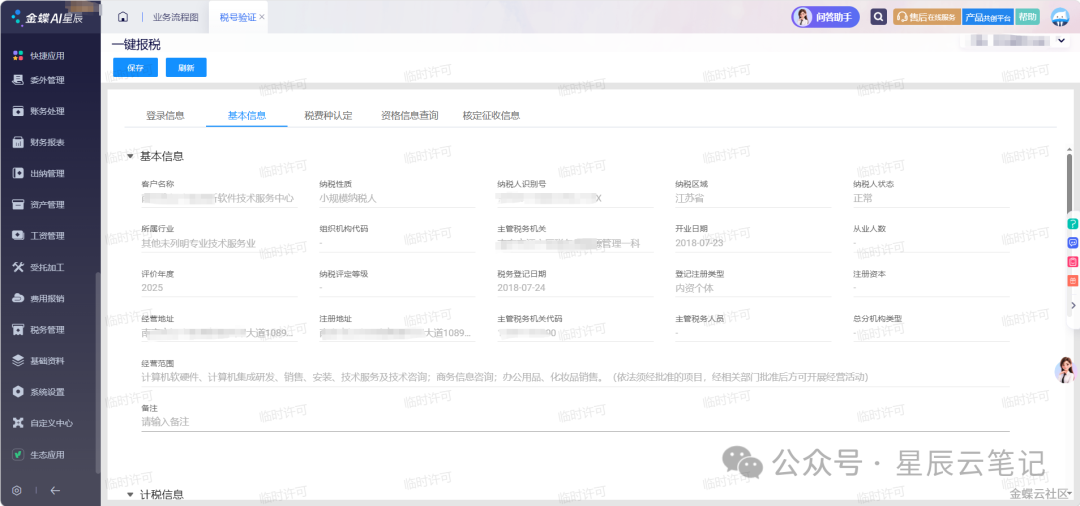Open 系统设置 gear icon
The width and height of the screenshot is (1080, 506).
pyautogui.click(x=19, y=392)
